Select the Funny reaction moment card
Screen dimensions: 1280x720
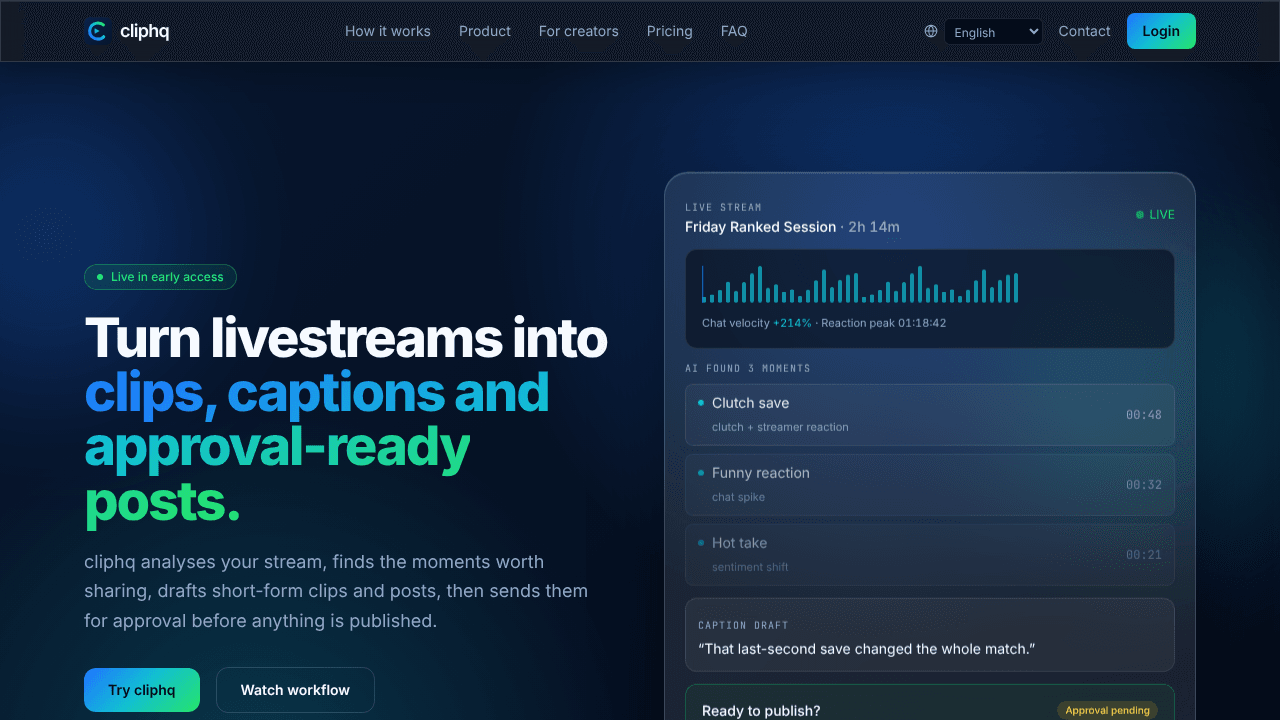(x=930, y=484)
